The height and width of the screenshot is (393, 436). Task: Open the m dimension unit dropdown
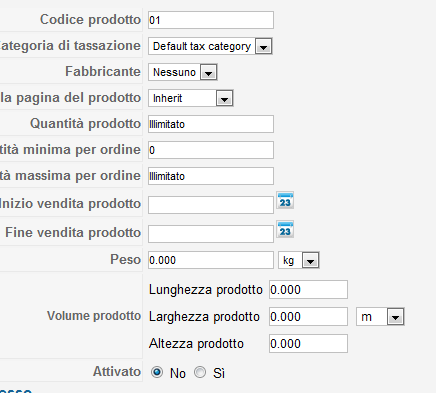380,317
